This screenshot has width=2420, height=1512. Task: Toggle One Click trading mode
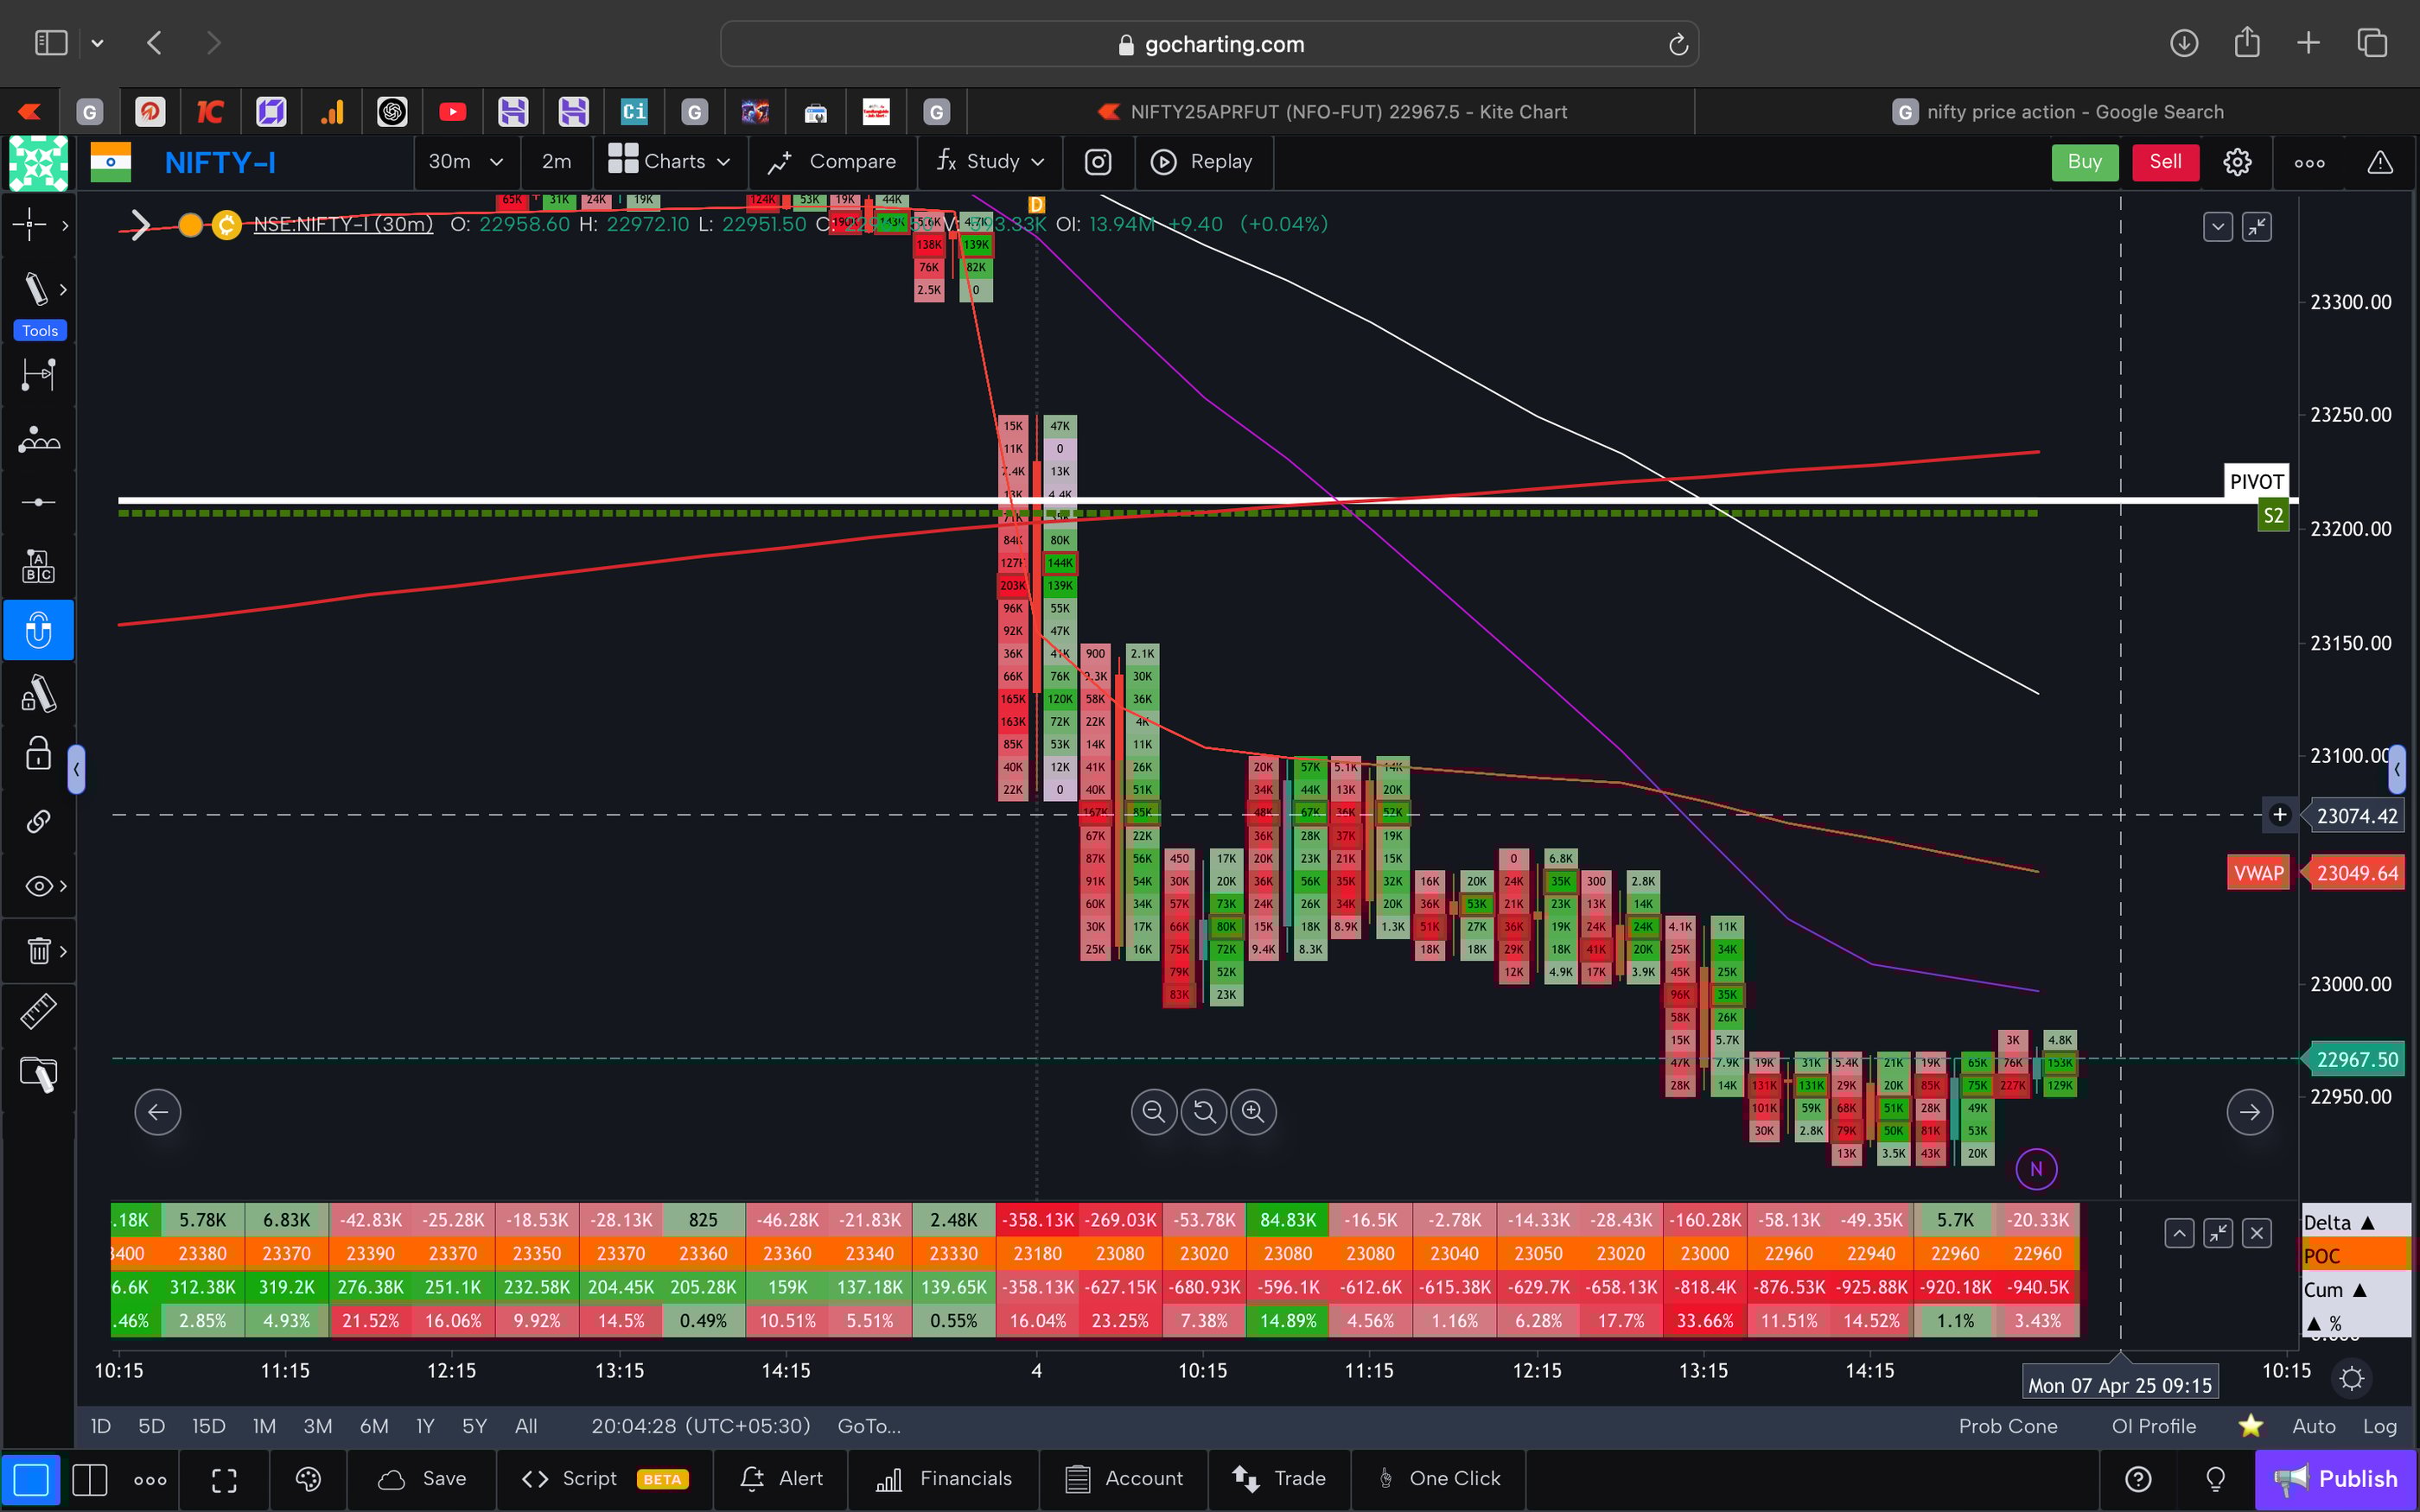[x=1438, y=1478]
